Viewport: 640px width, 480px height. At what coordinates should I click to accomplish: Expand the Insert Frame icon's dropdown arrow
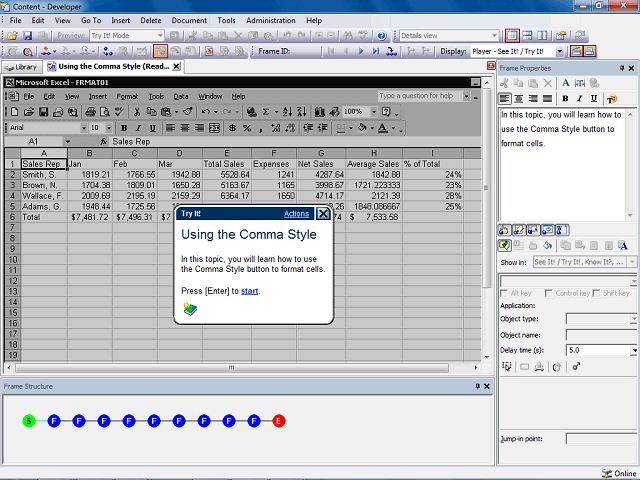click(55, 51)
